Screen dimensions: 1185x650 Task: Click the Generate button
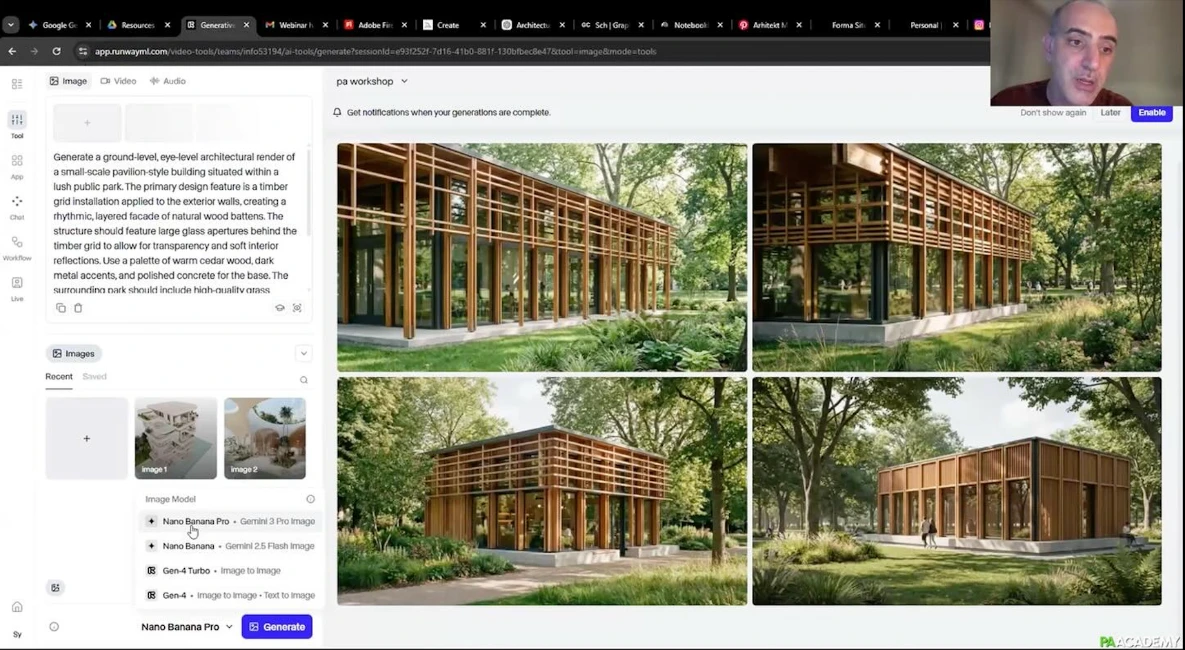coord(277,627)
